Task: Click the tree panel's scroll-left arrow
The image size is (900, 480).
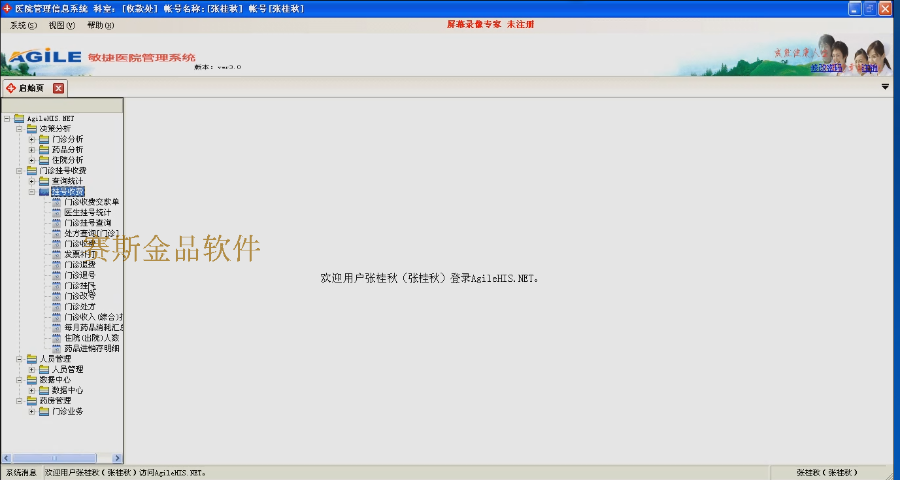Action: (6, 458)
